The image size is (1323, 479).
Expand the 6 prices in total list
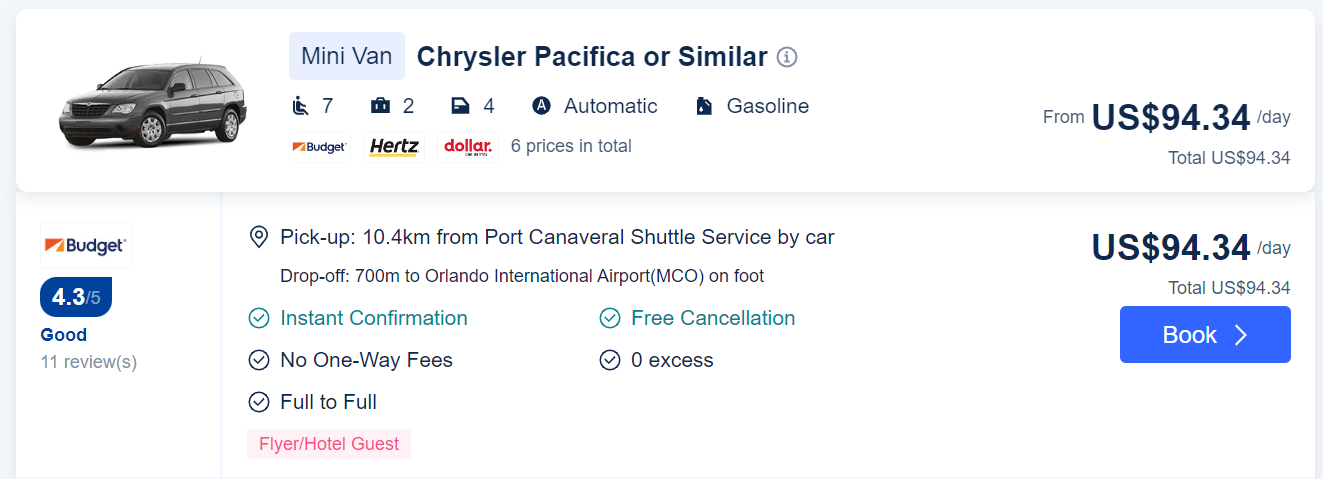(571, 146)
